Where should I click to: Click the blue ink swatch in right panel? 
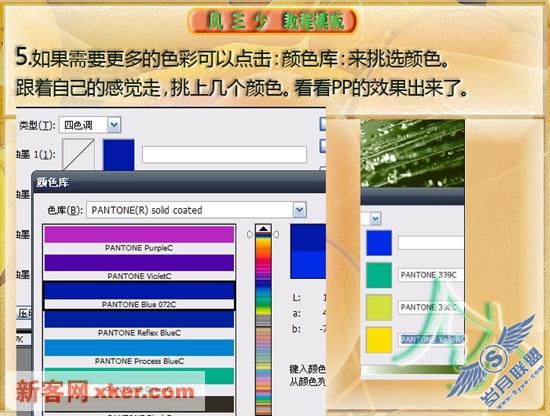[379, 243]
